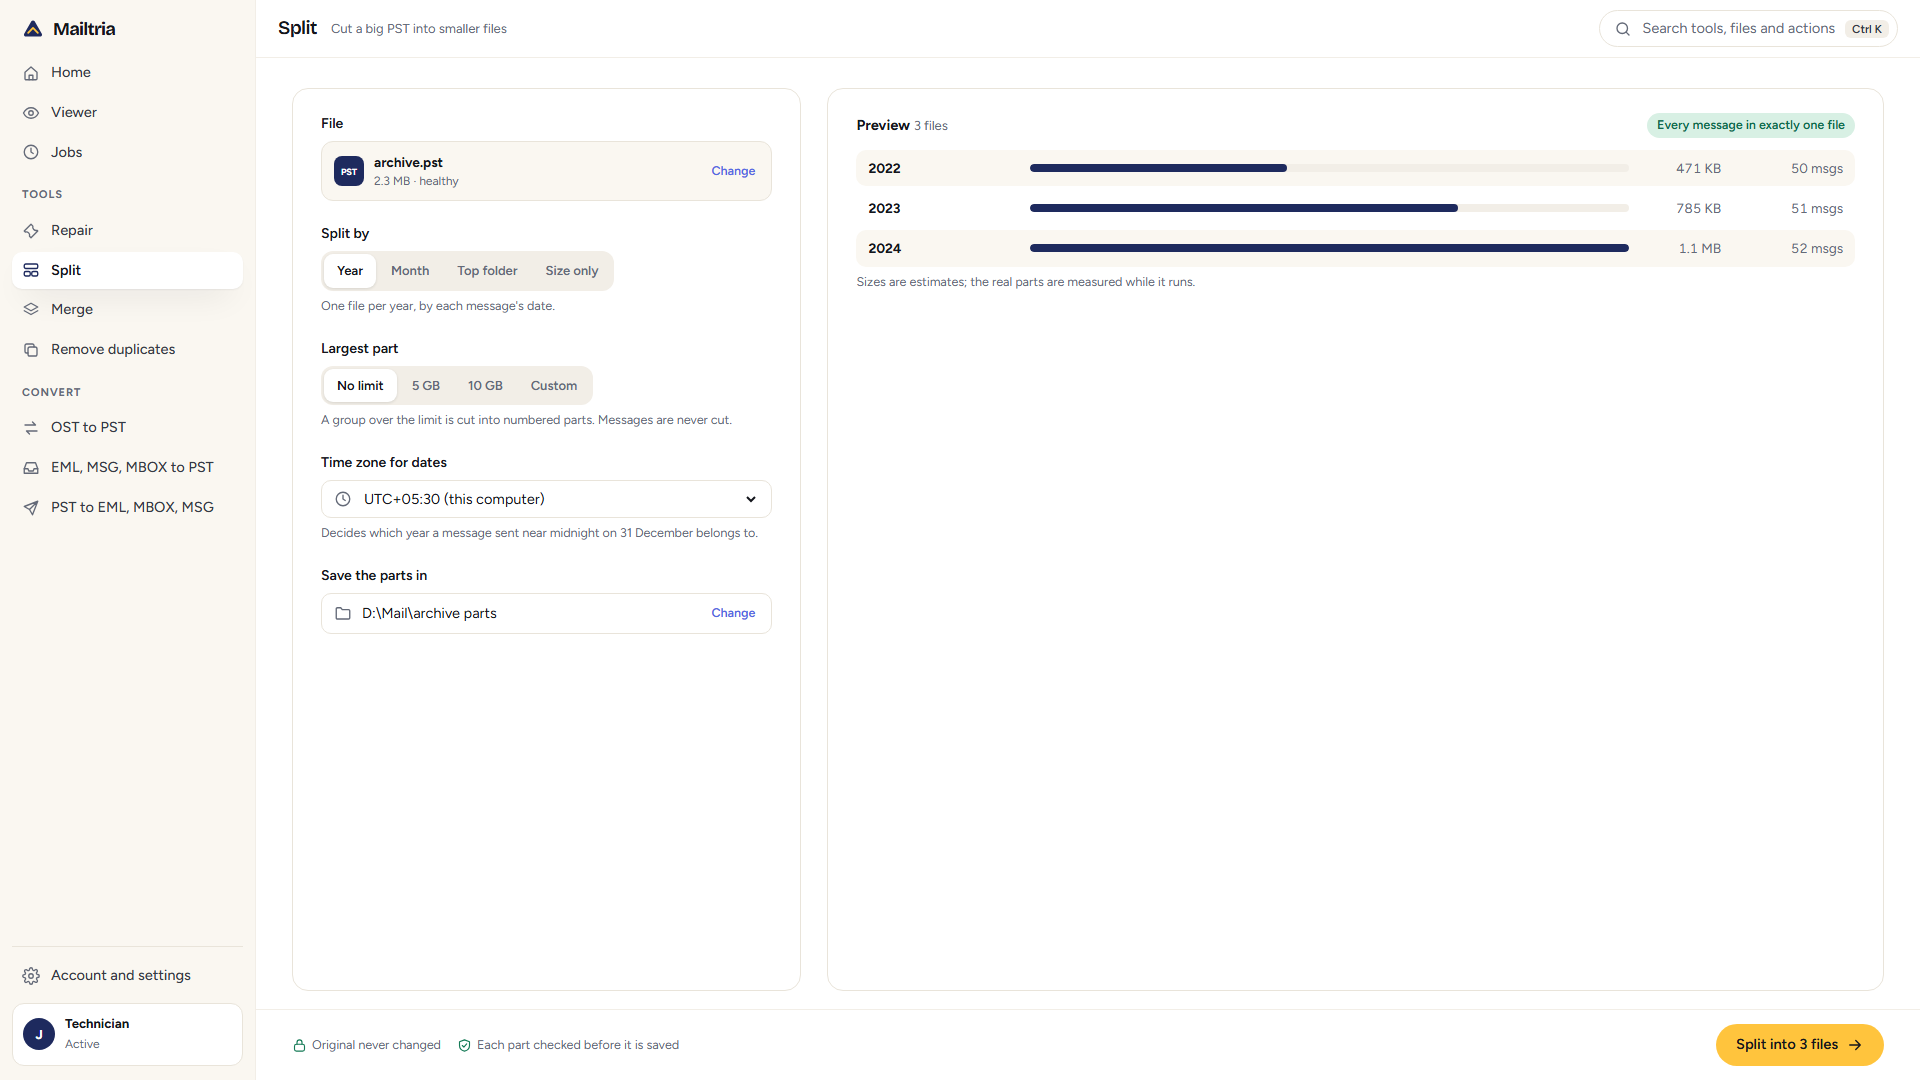Screen dimensions: 1920x1080
Task: Choose Top folder split mode
Action: [x=488, y=271]
